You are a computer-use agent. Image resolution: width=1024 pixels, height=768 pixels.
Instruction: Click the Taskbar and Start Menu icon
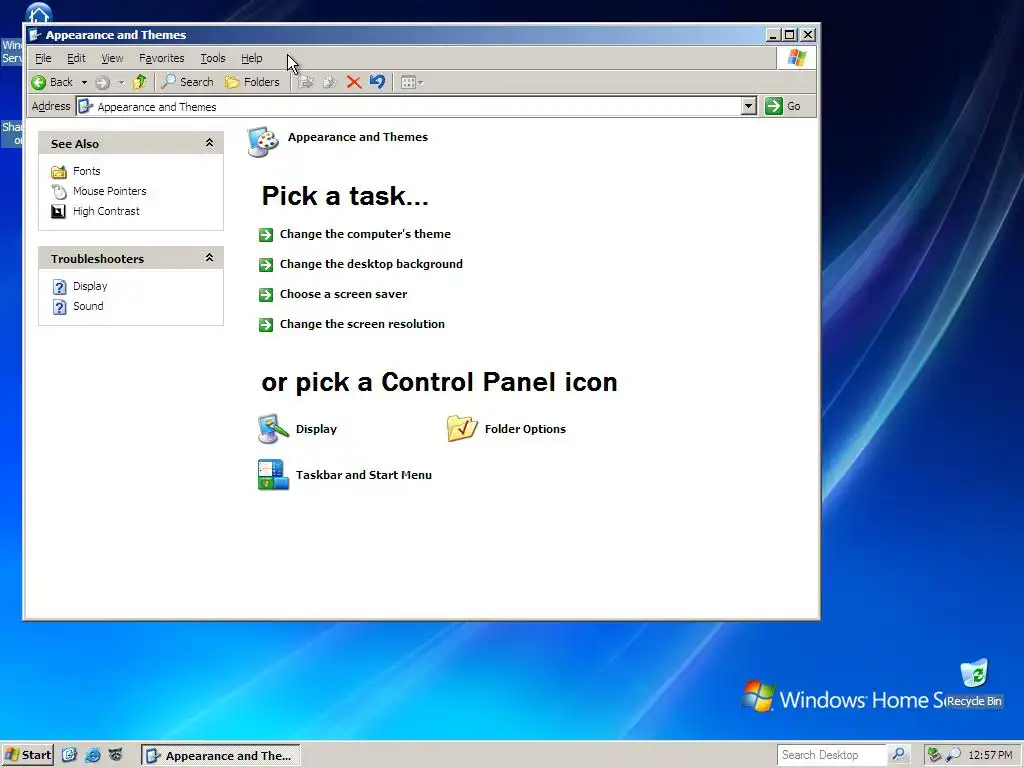[273, 475]
